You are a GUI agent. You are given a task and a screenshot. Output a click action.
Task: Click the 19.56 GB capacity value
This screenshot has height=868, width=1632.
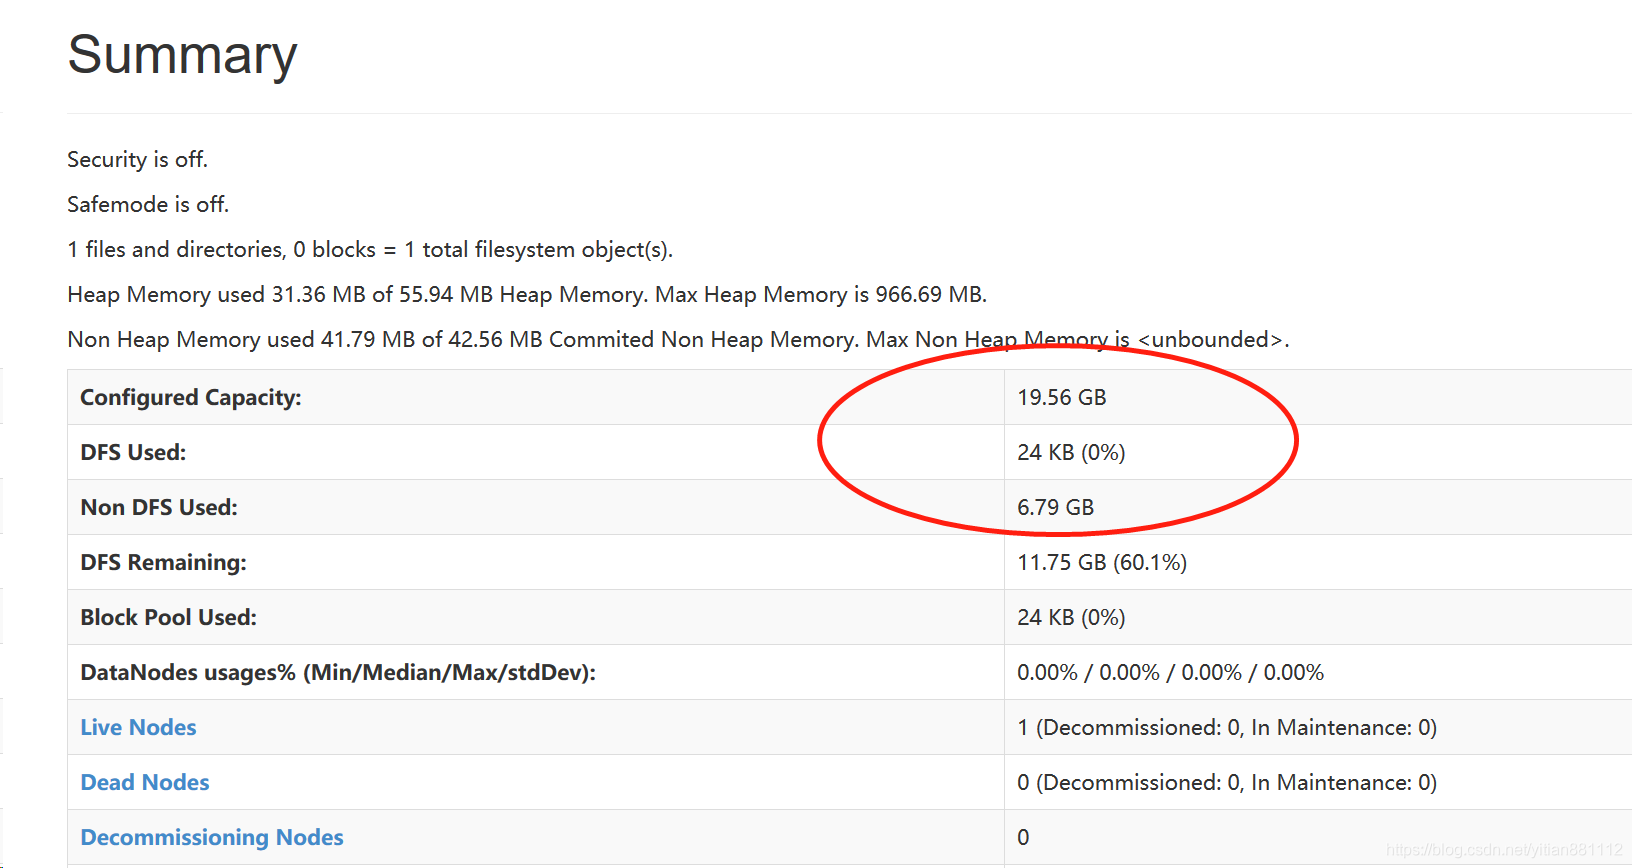(x=1062, y=397)
